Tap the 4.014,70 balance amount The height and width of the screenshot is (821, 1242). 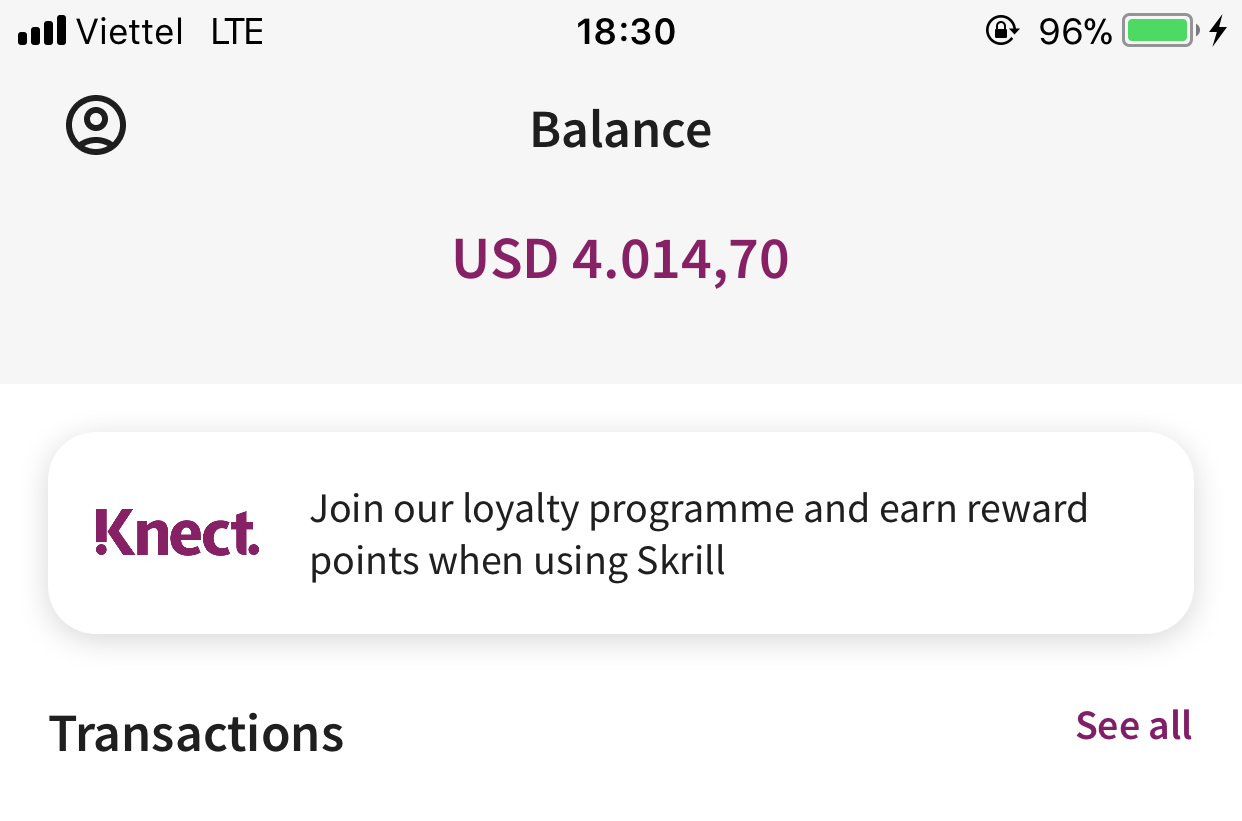pyautogui.click(x=680, y=259)
